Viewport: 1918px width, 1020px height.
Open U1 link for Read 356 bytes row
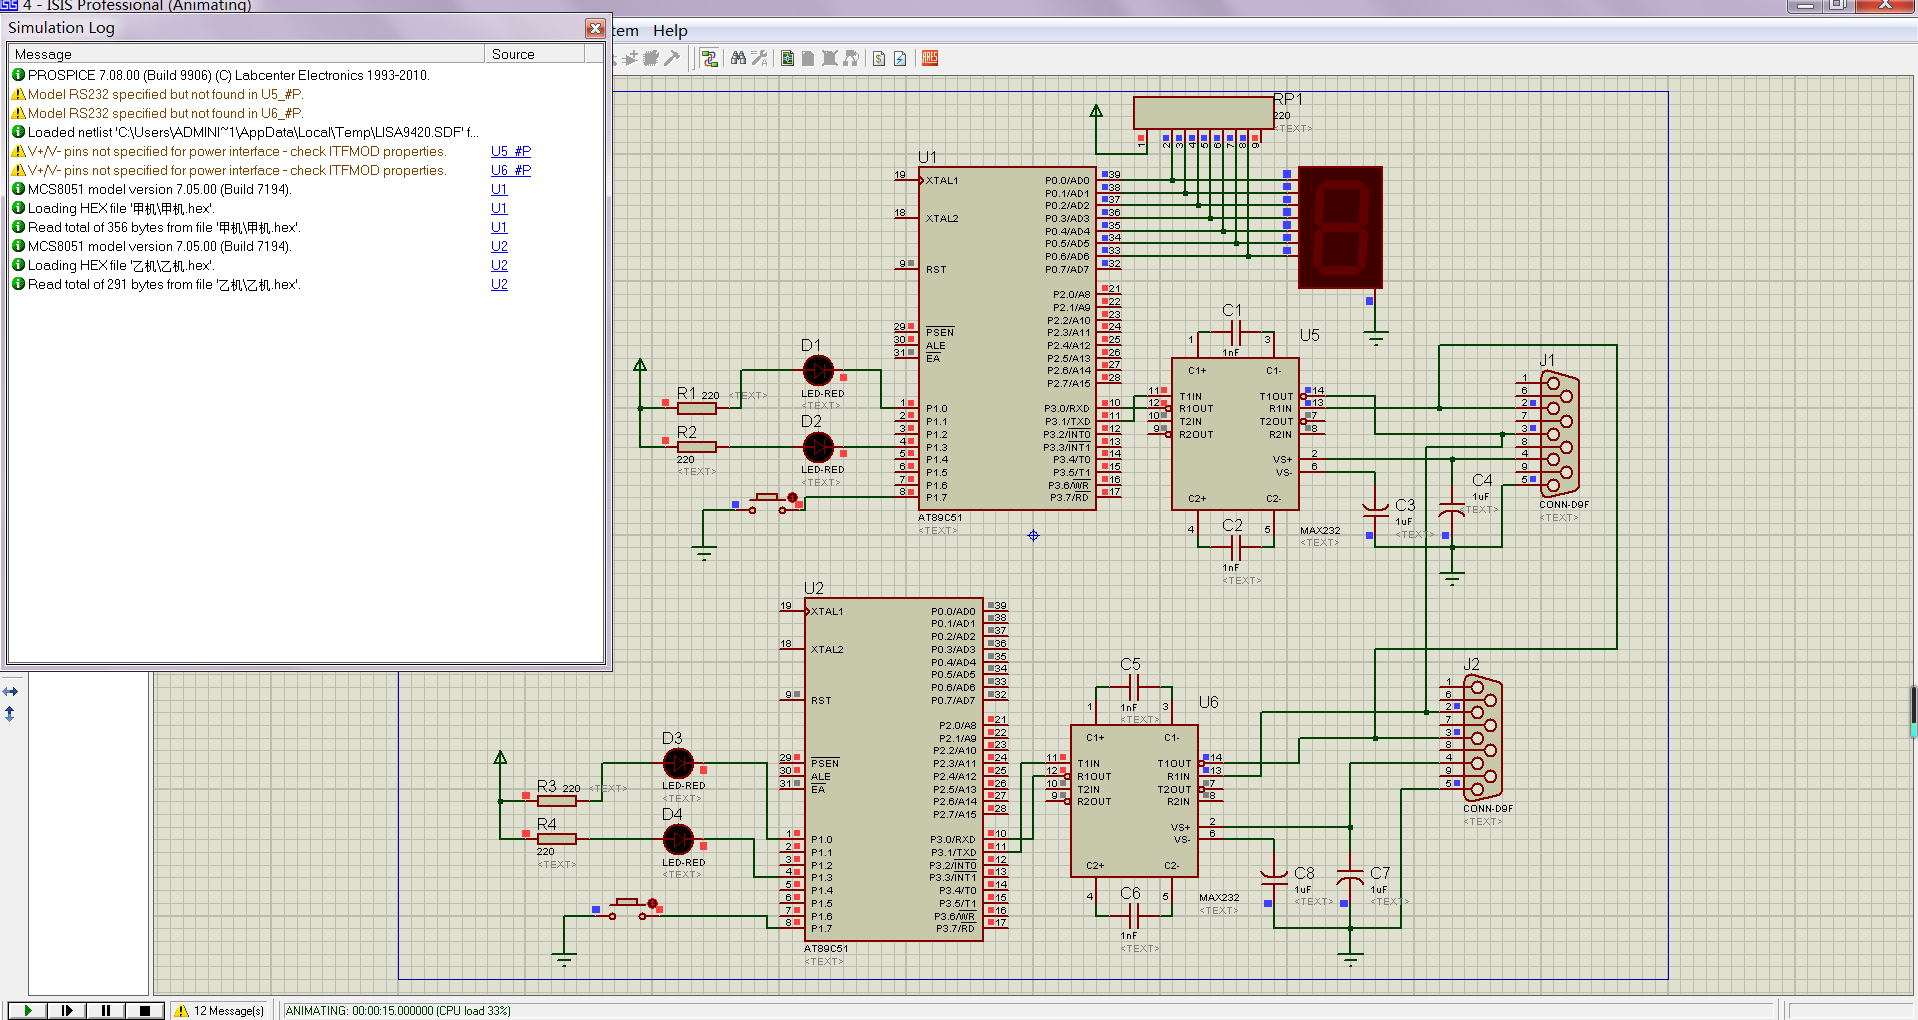(499, 227)
